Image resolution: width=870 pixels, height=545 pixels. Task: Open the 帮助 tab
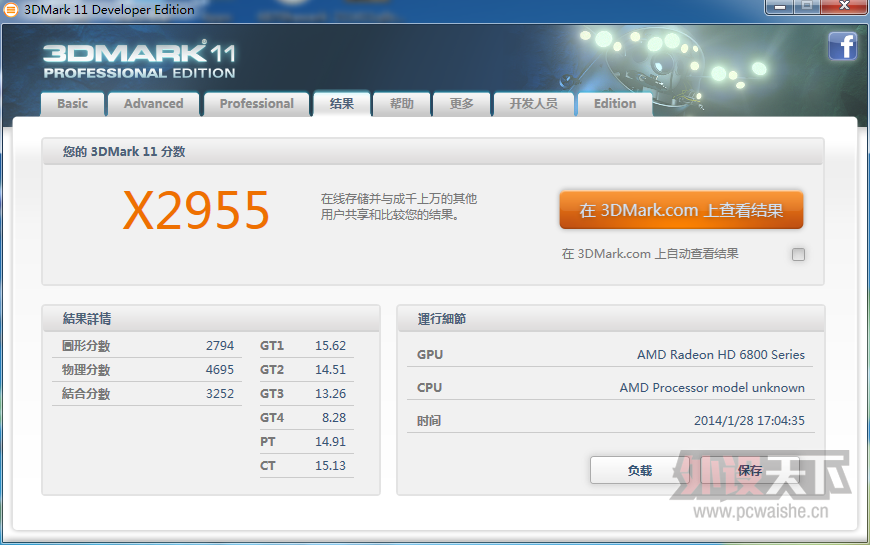[402, 104]
